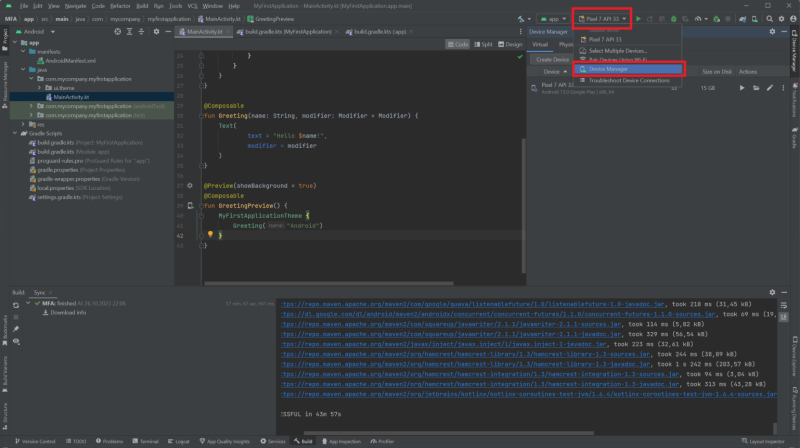Toggle Project tool window side tab

(x=5, y=40)
